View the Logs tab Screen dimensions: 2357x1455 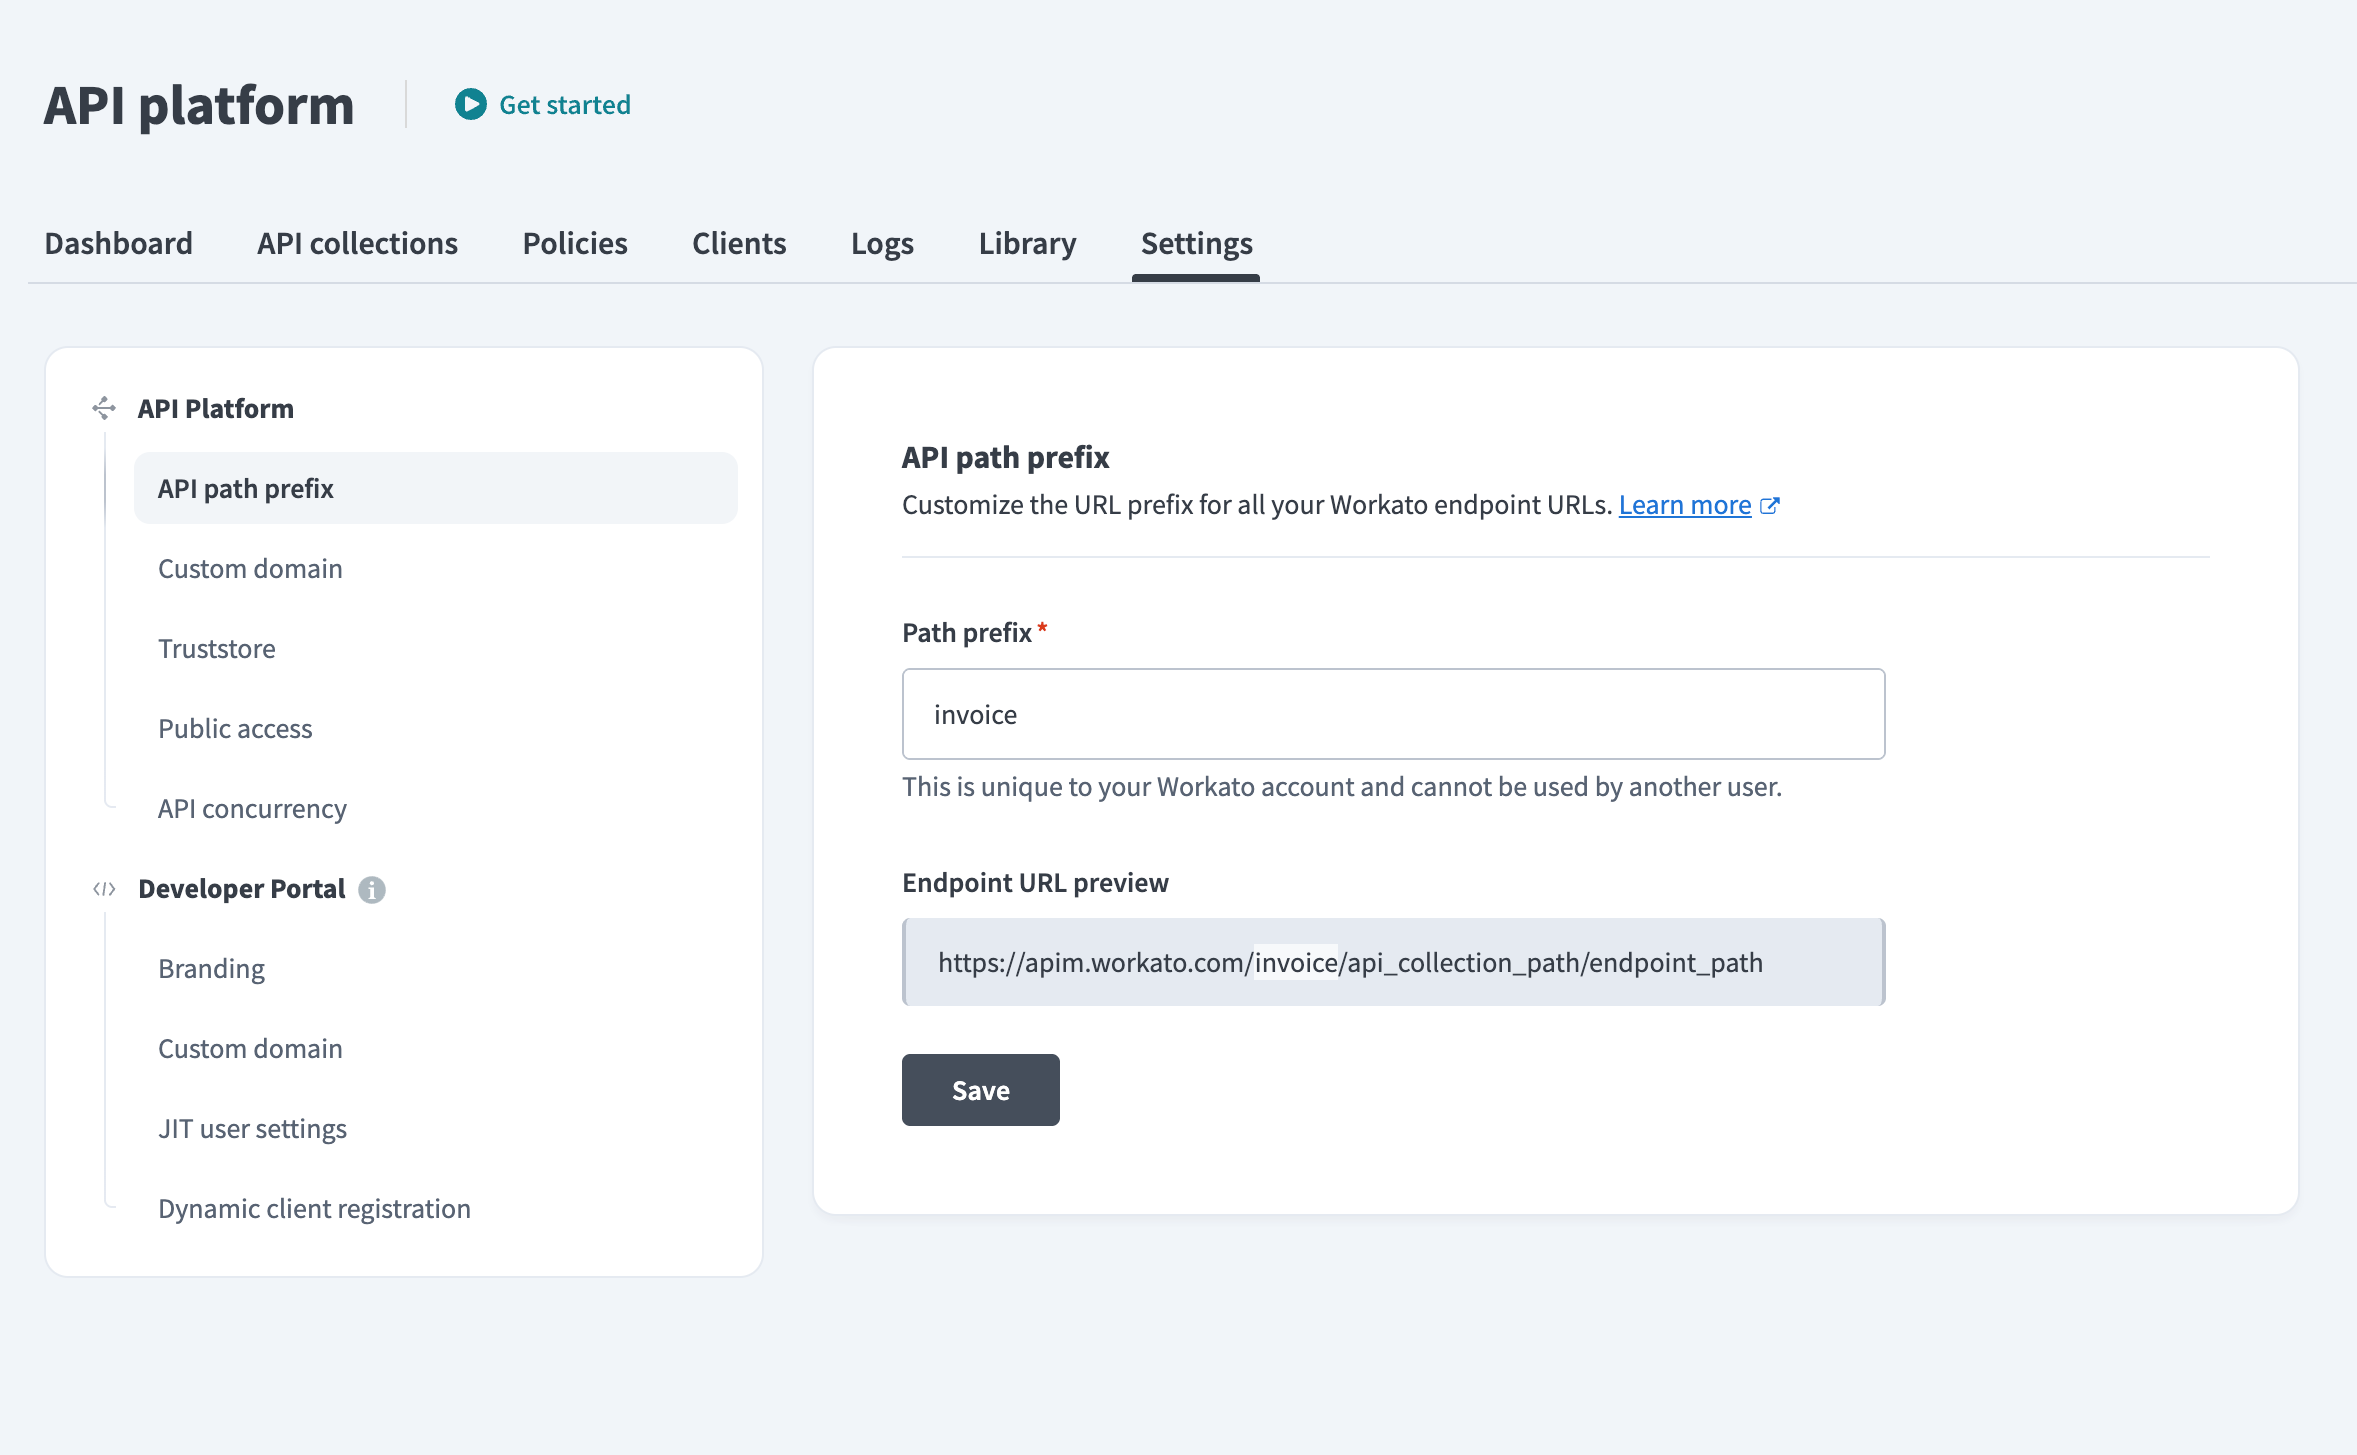coord(882,243)
